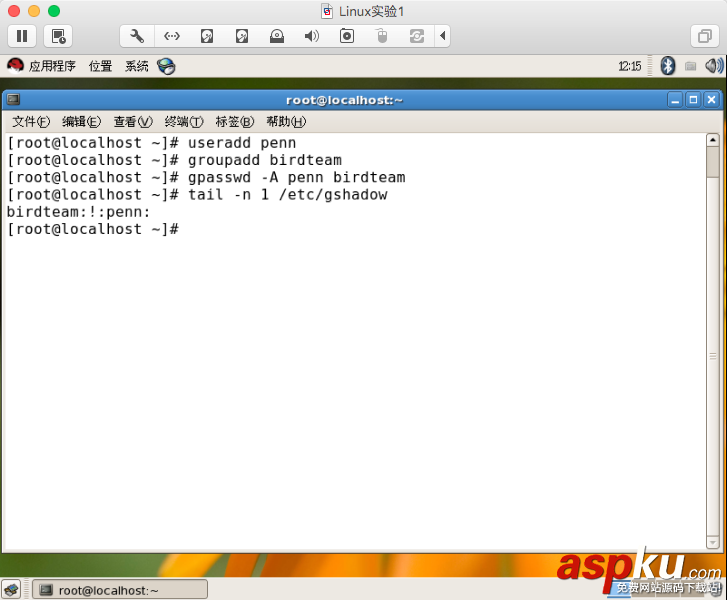Click the USB mouse device icon

(382, 36)
